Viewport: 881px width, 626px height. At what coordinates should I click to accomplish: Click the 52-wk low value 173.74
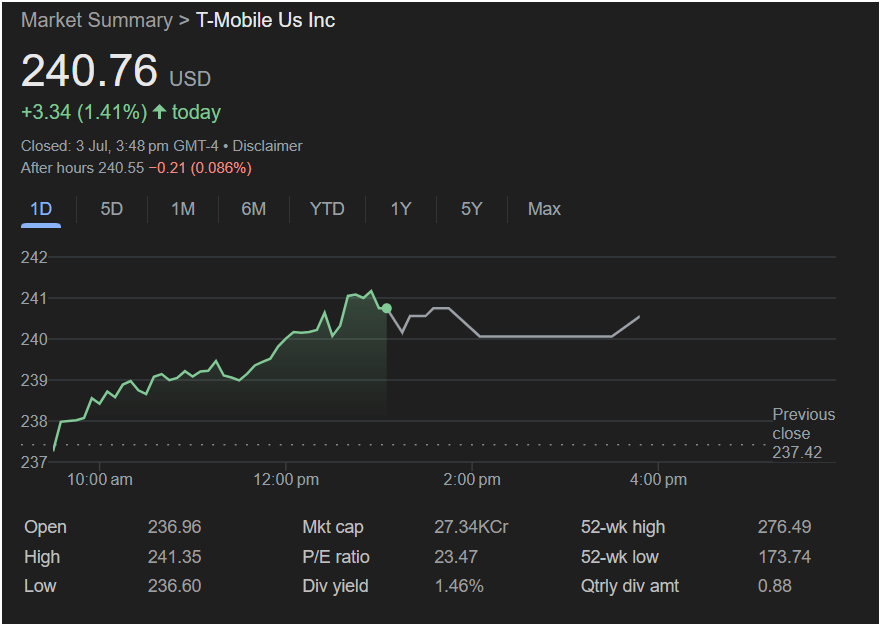pos(784,557)
